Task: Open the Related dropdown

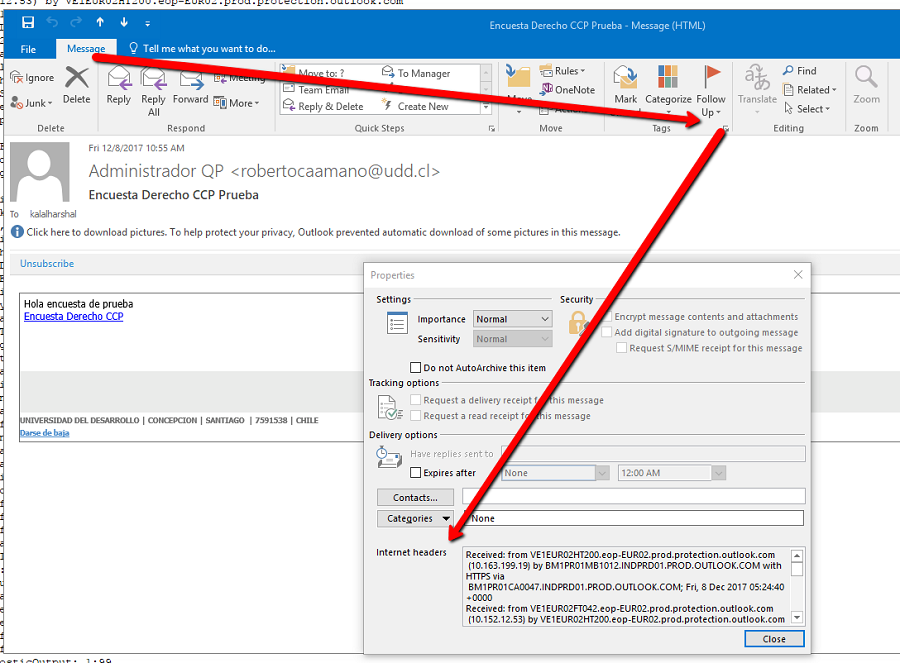Action: pyautogui.click(x=809, y=90)
